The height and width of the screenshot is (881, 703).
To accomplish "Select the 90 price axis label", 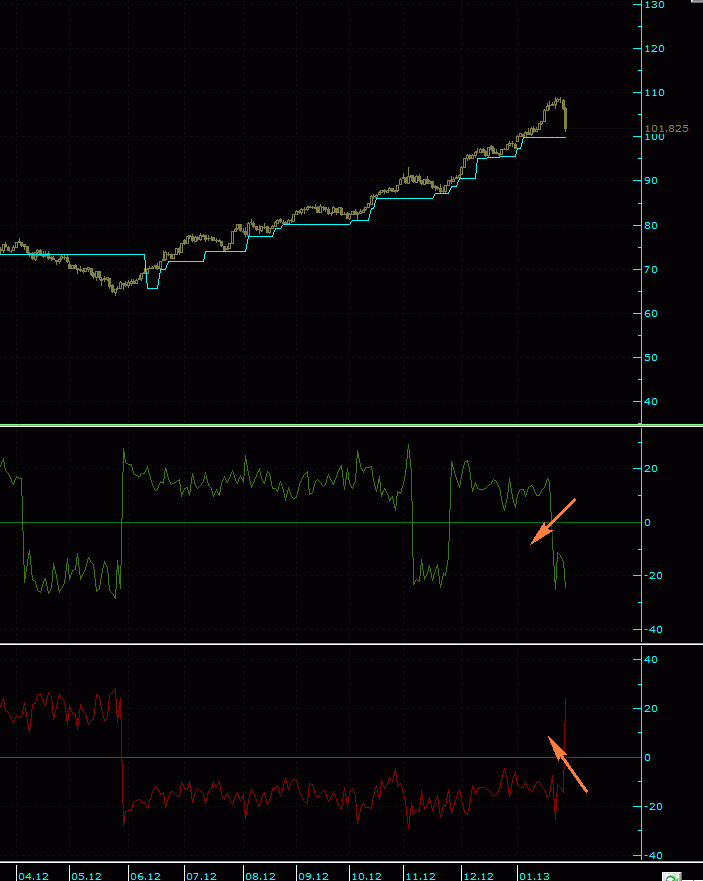I will point(651,180).
